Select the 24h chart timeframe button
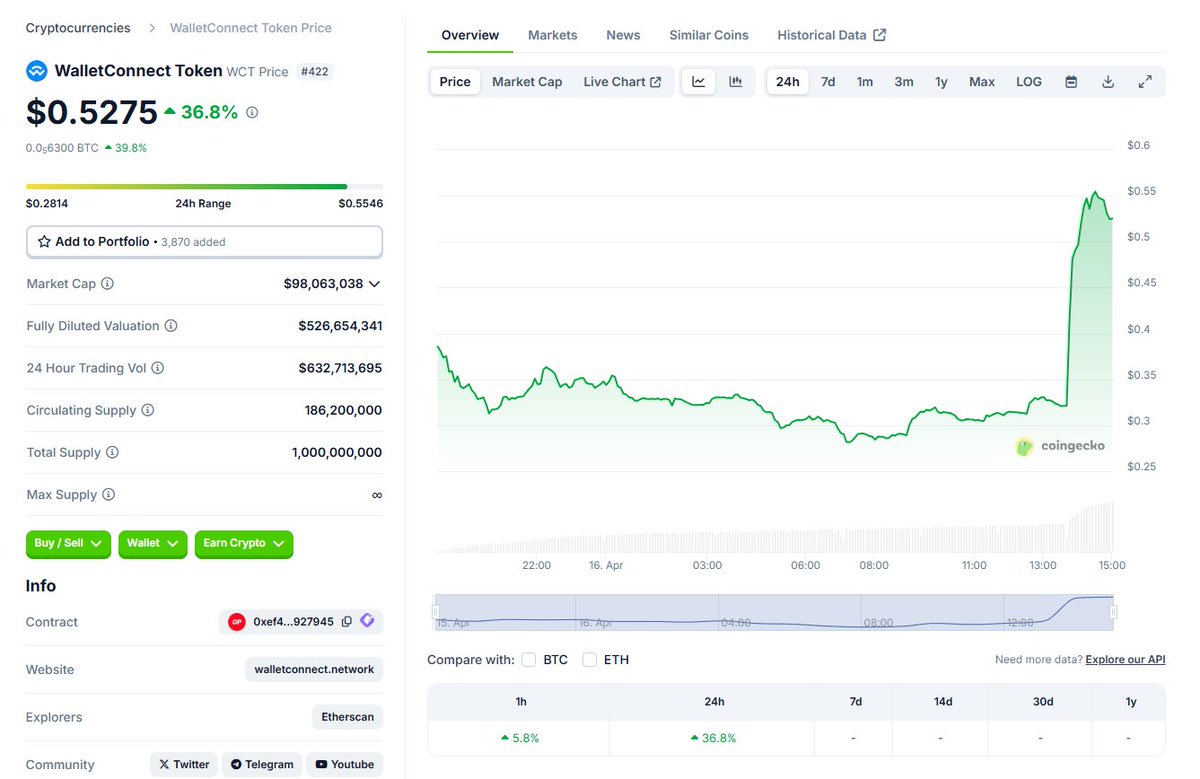The width and height of the screenshot is (1200, 779). coord(788,82)
